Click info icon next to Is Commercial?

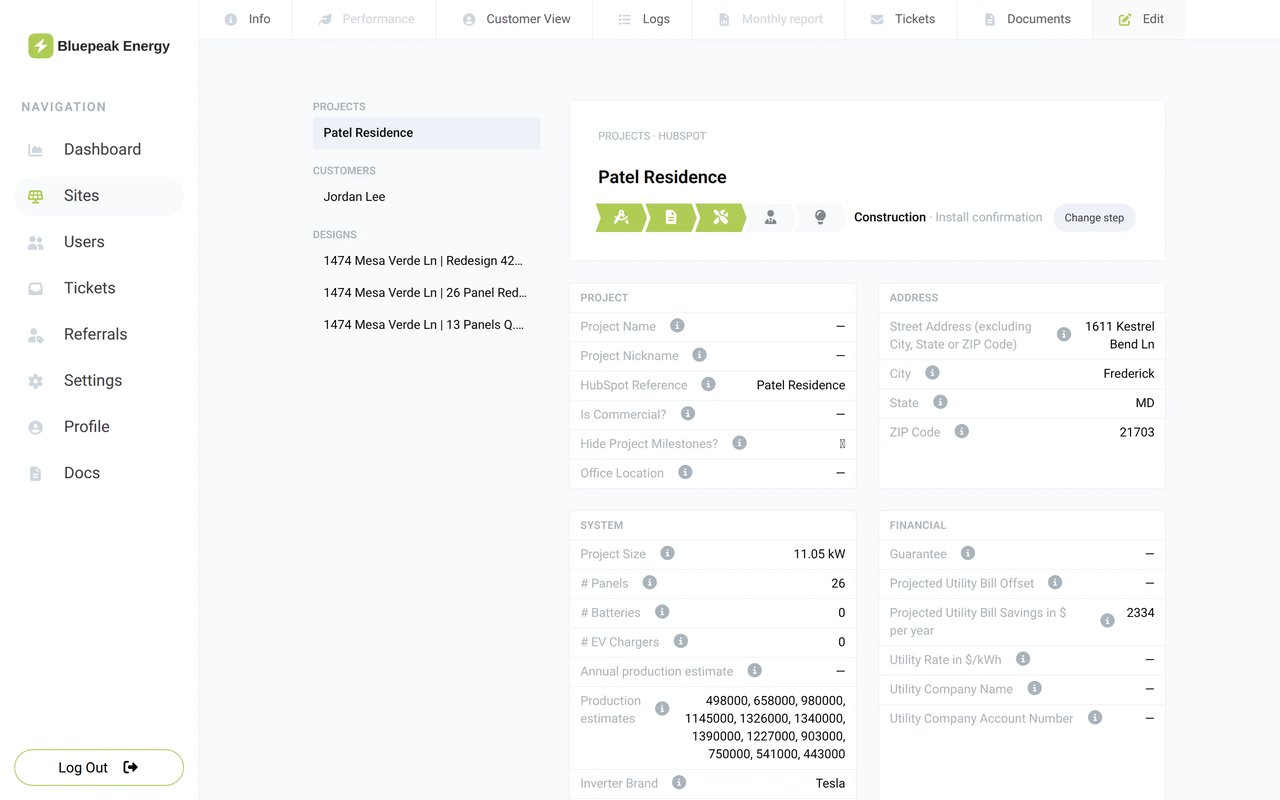click(687, 413)
